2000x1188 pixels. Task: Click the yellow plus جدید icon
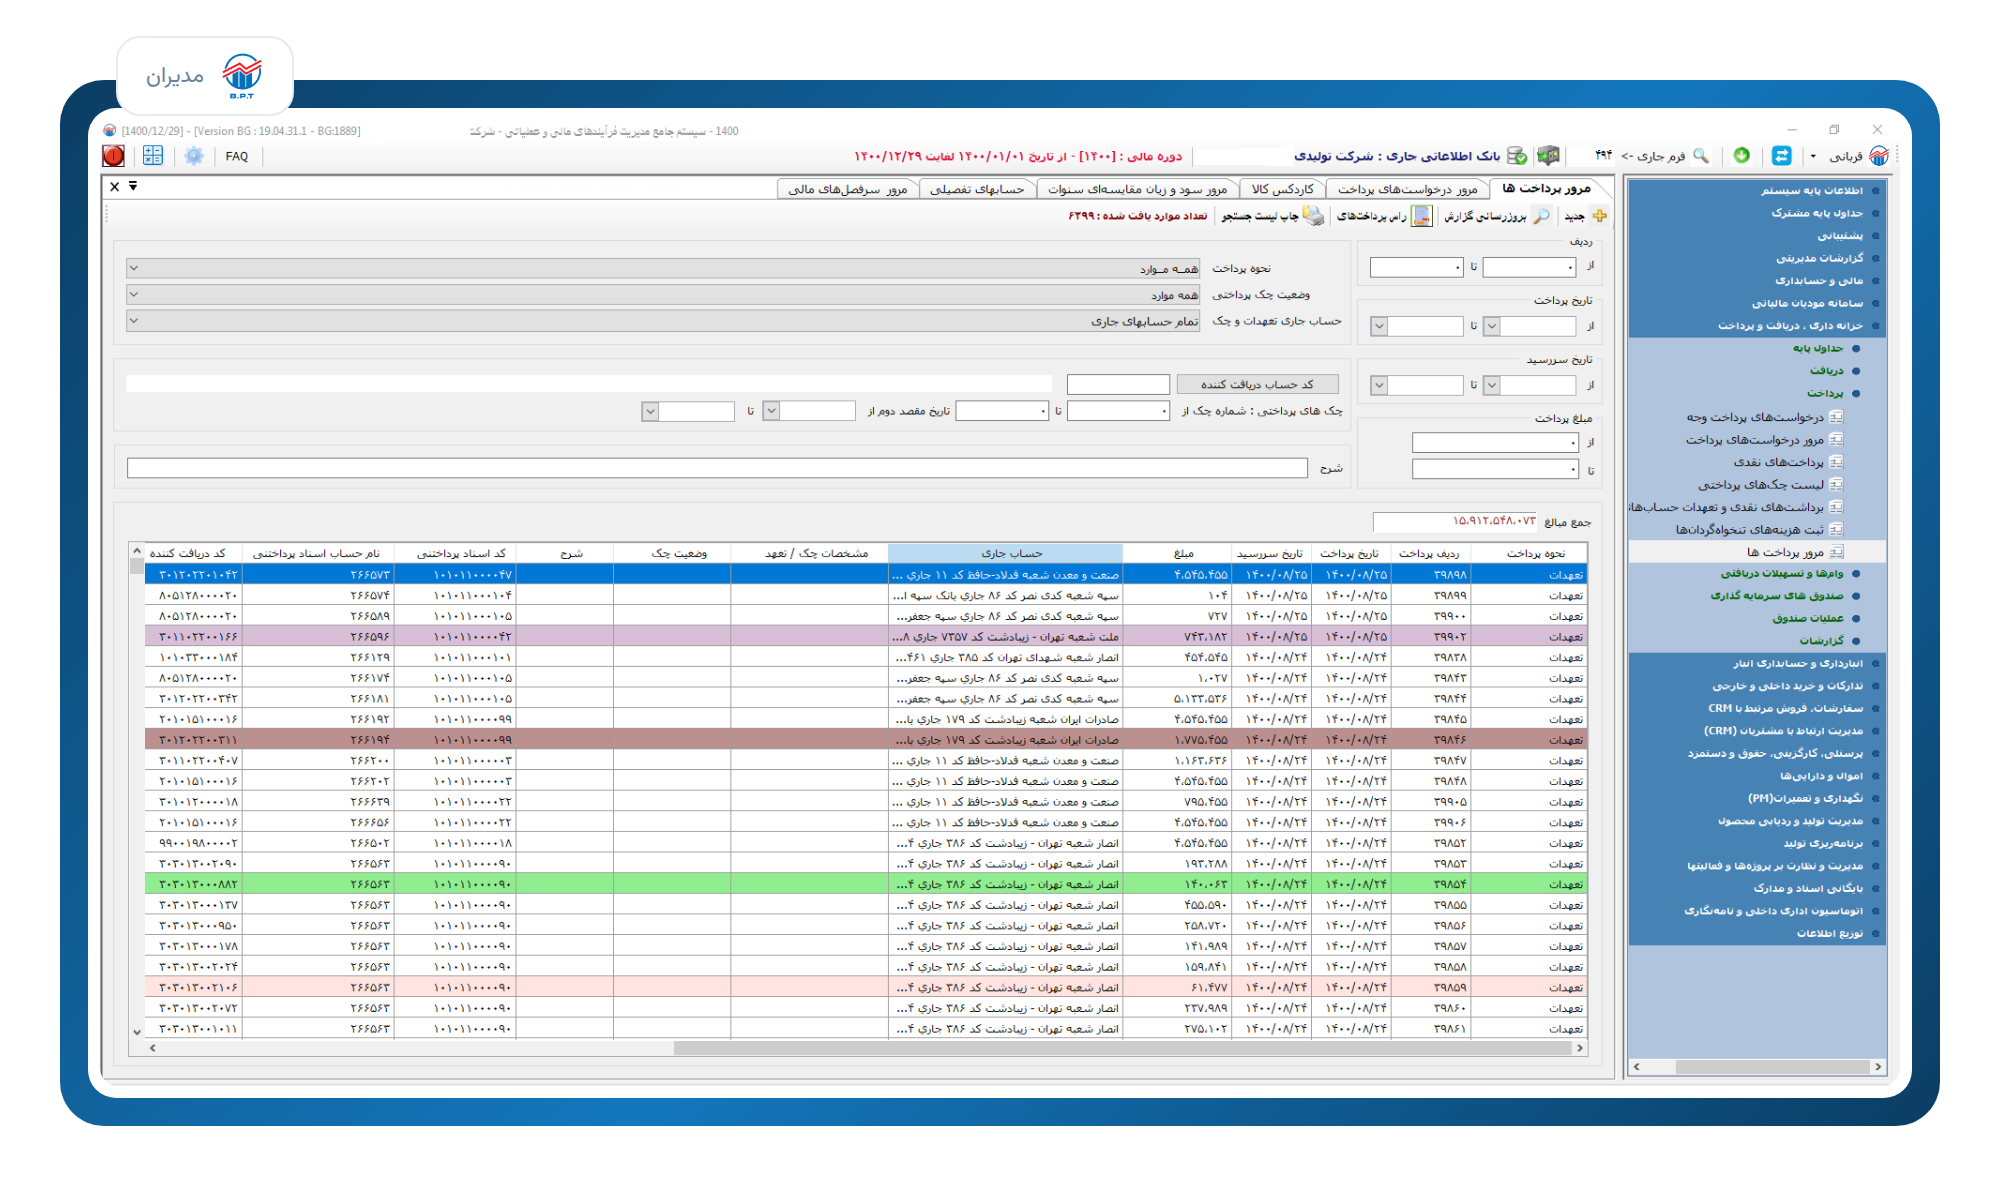(1600, 216)
